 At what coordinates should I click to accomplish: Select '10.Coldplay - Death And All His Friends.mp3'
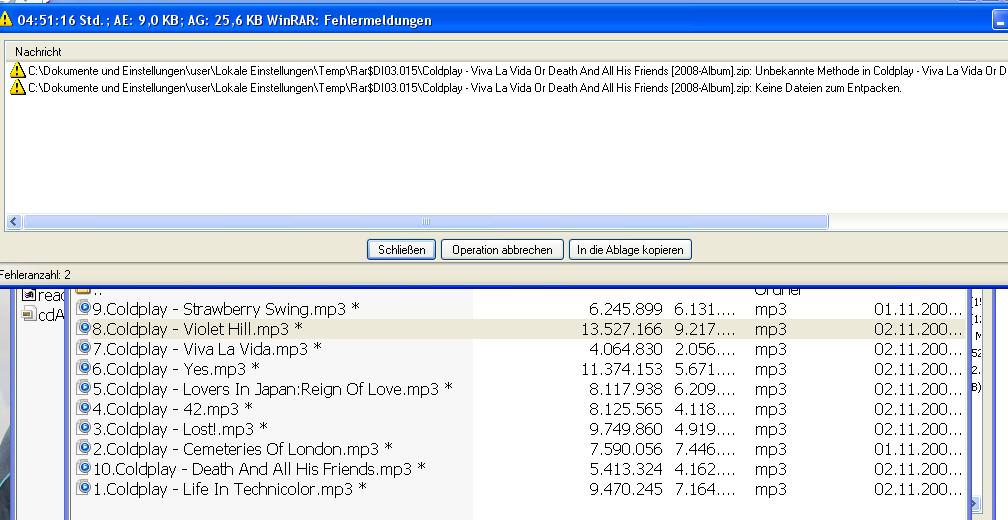259,469
